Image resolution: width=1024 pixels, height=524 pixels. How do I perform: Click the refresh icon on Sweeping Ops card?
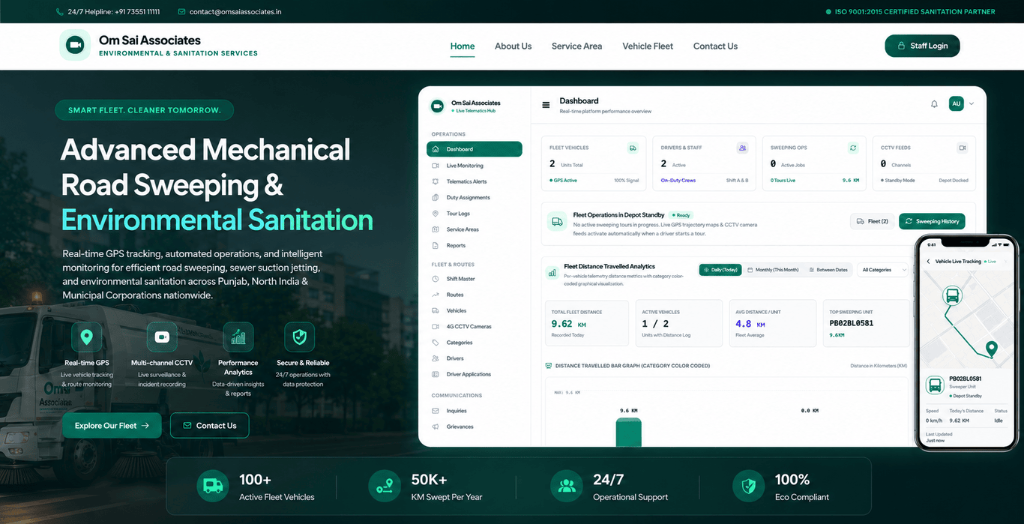852,148
